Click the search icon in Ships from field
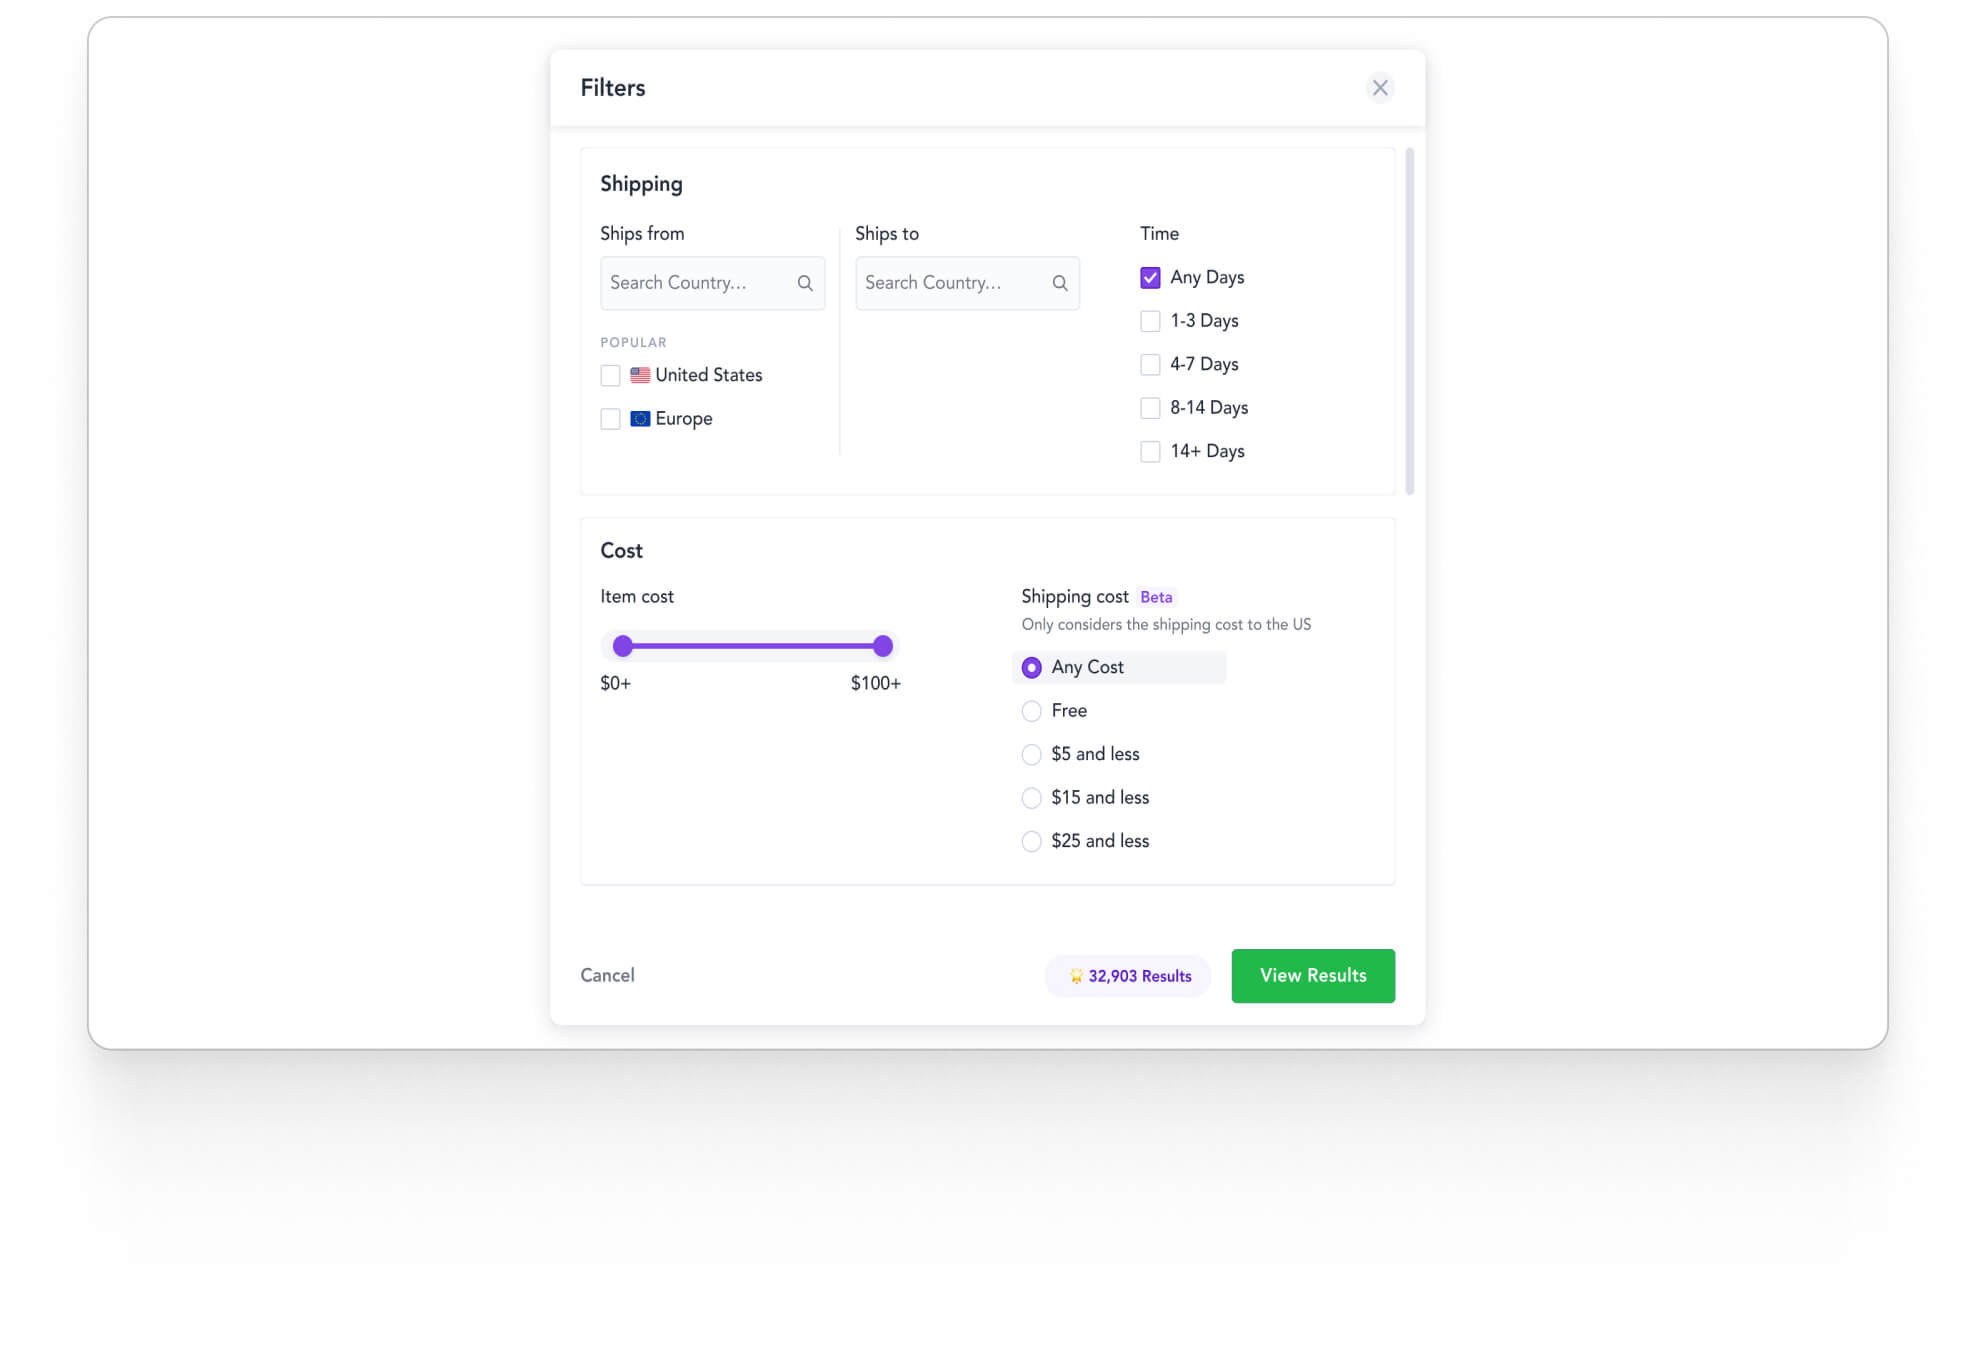Image resolution: width=1974 pixels, height=1349 pixels. click(805, 283)
